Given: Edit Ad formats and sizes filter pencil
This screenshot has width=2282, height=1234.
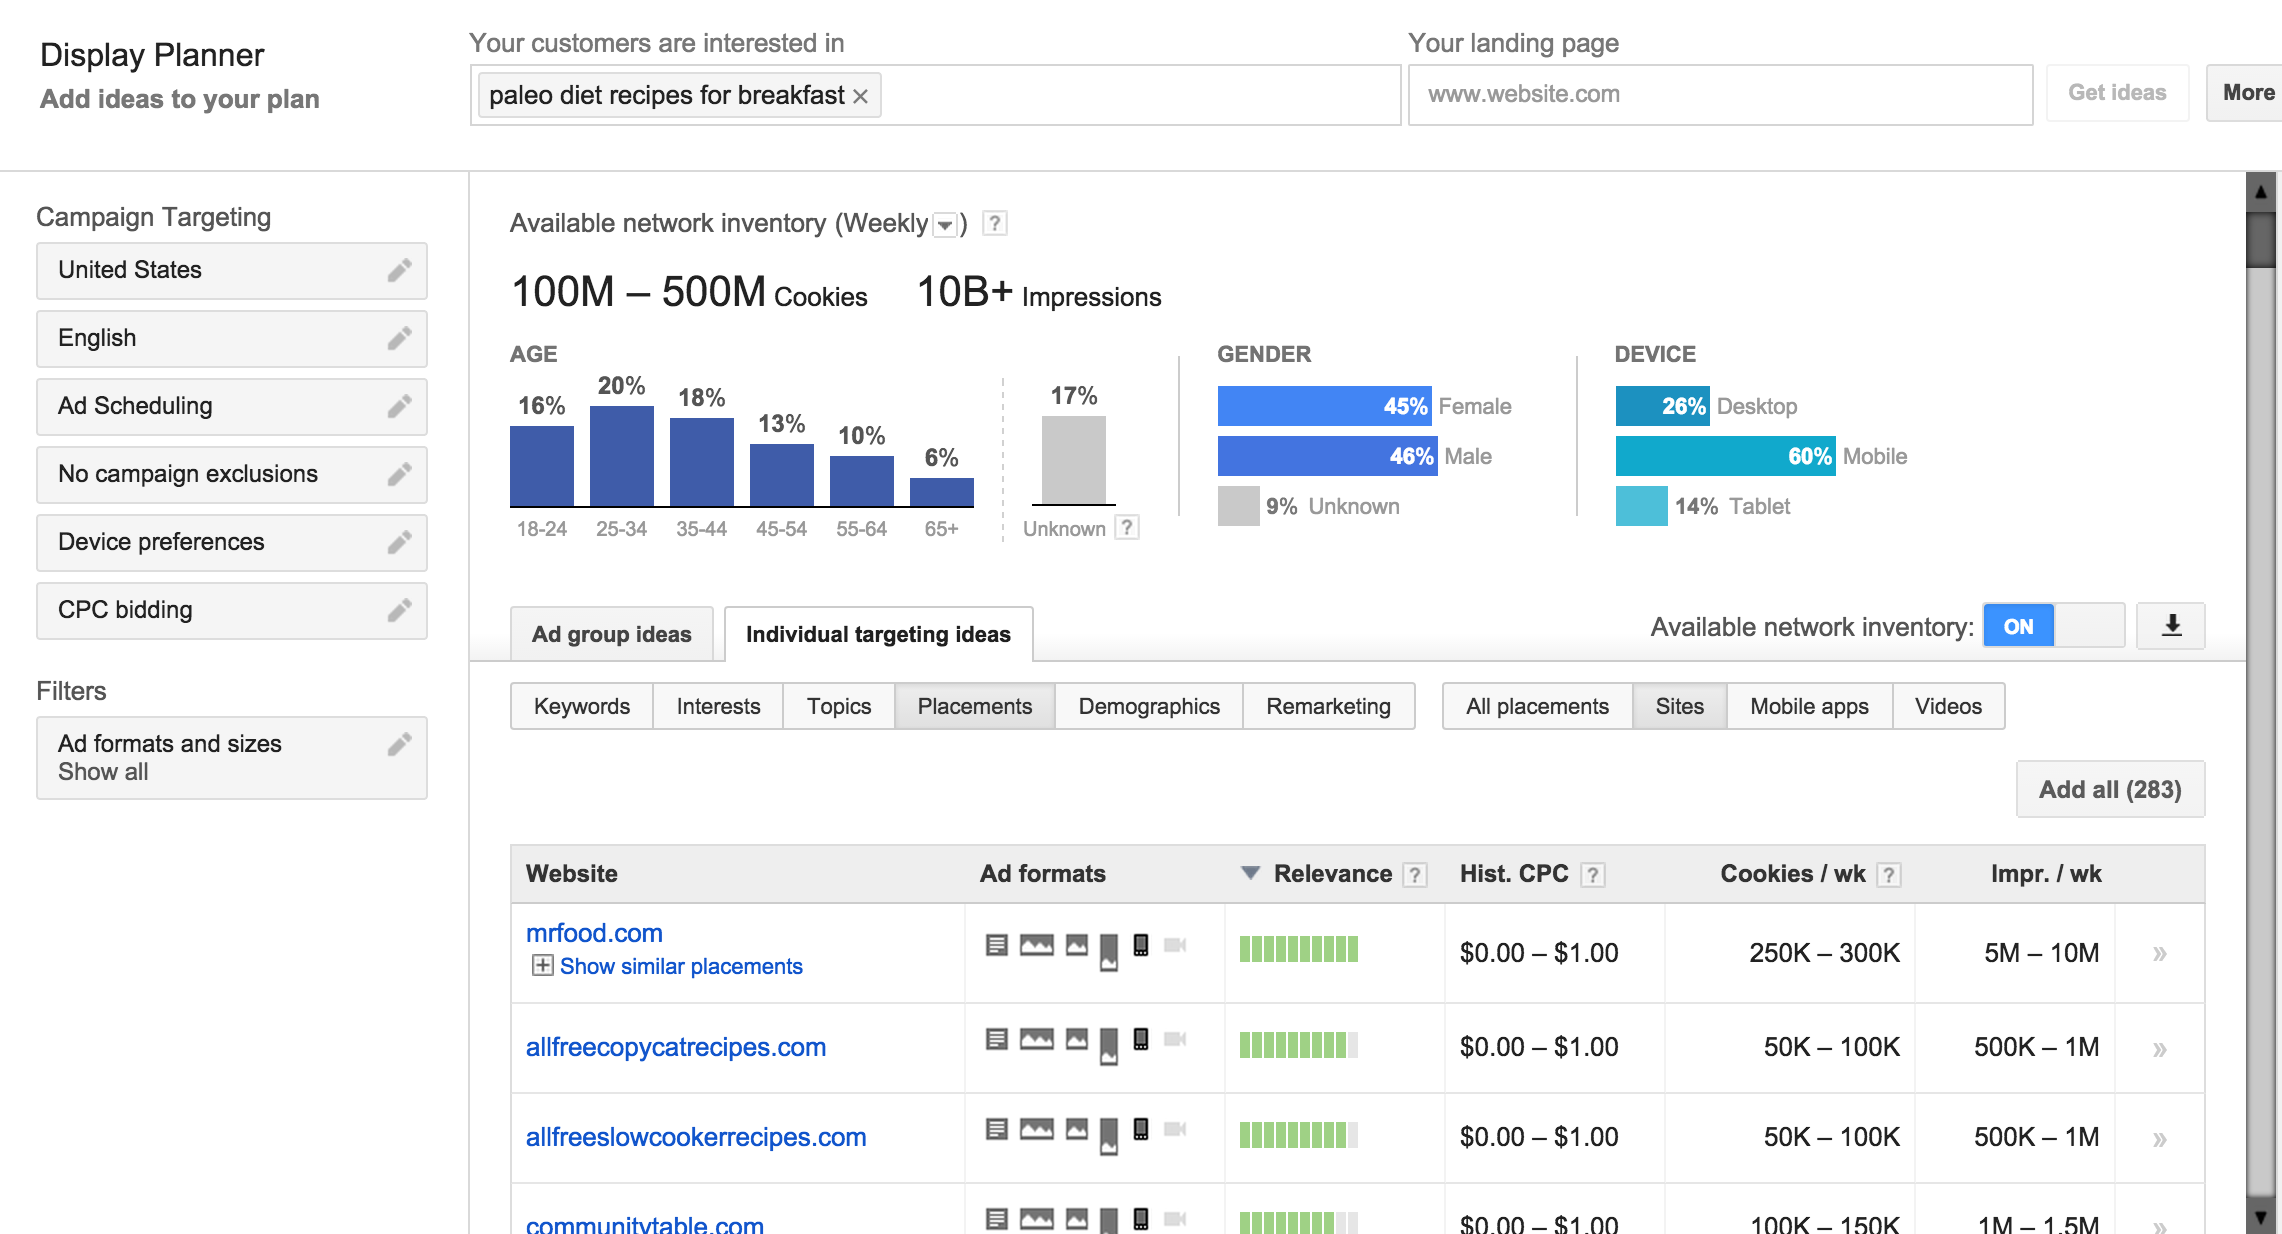Looking at the screenshot, I should pyautogui.click(x=400, y=744).
